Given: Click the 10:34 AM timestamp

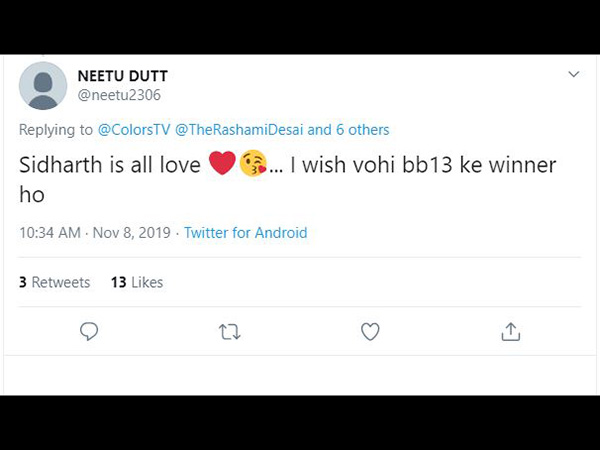Looking at the screenshot, I should click(50, 233).
